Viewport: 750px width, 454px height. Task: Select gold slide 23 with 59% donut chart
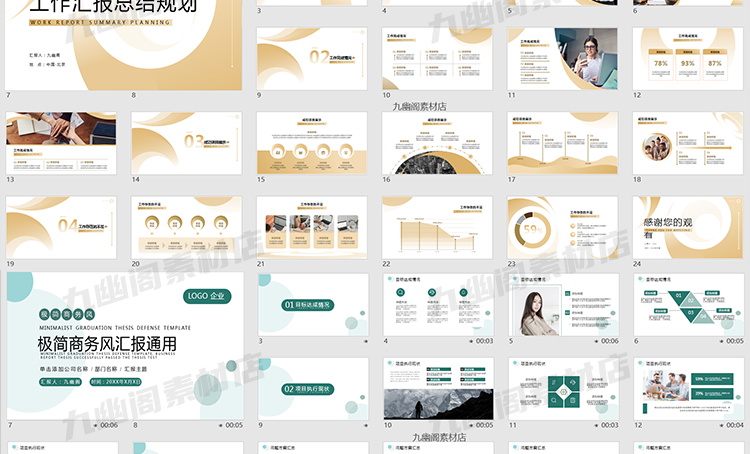[x=562, y=227]
